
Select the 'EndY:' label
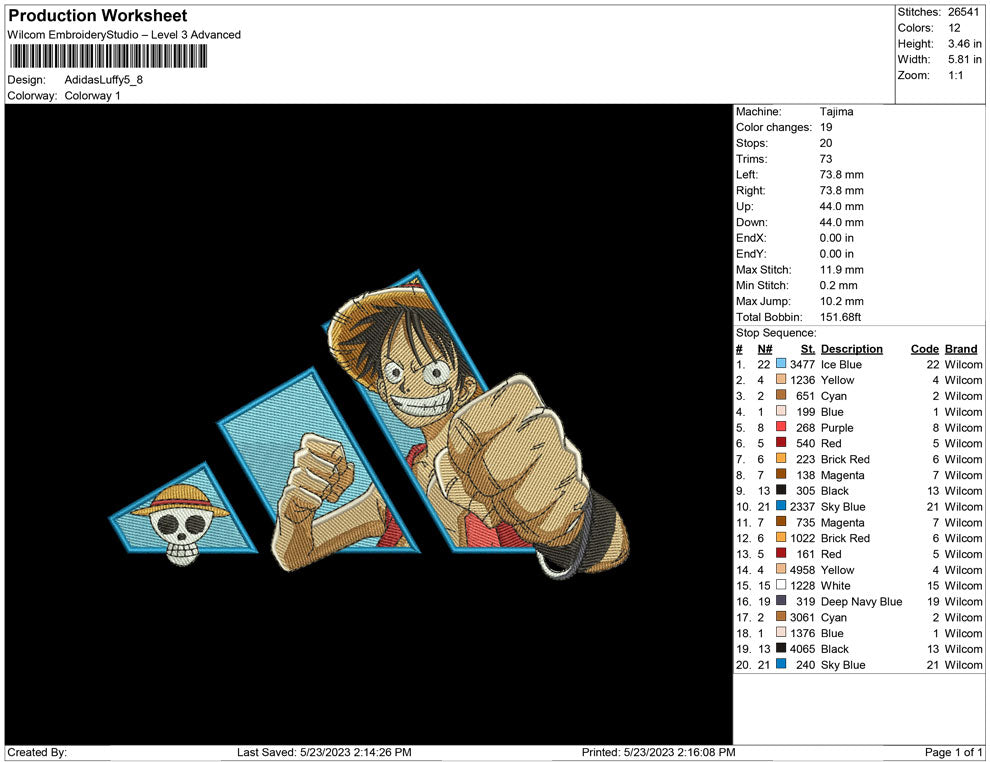751,254
